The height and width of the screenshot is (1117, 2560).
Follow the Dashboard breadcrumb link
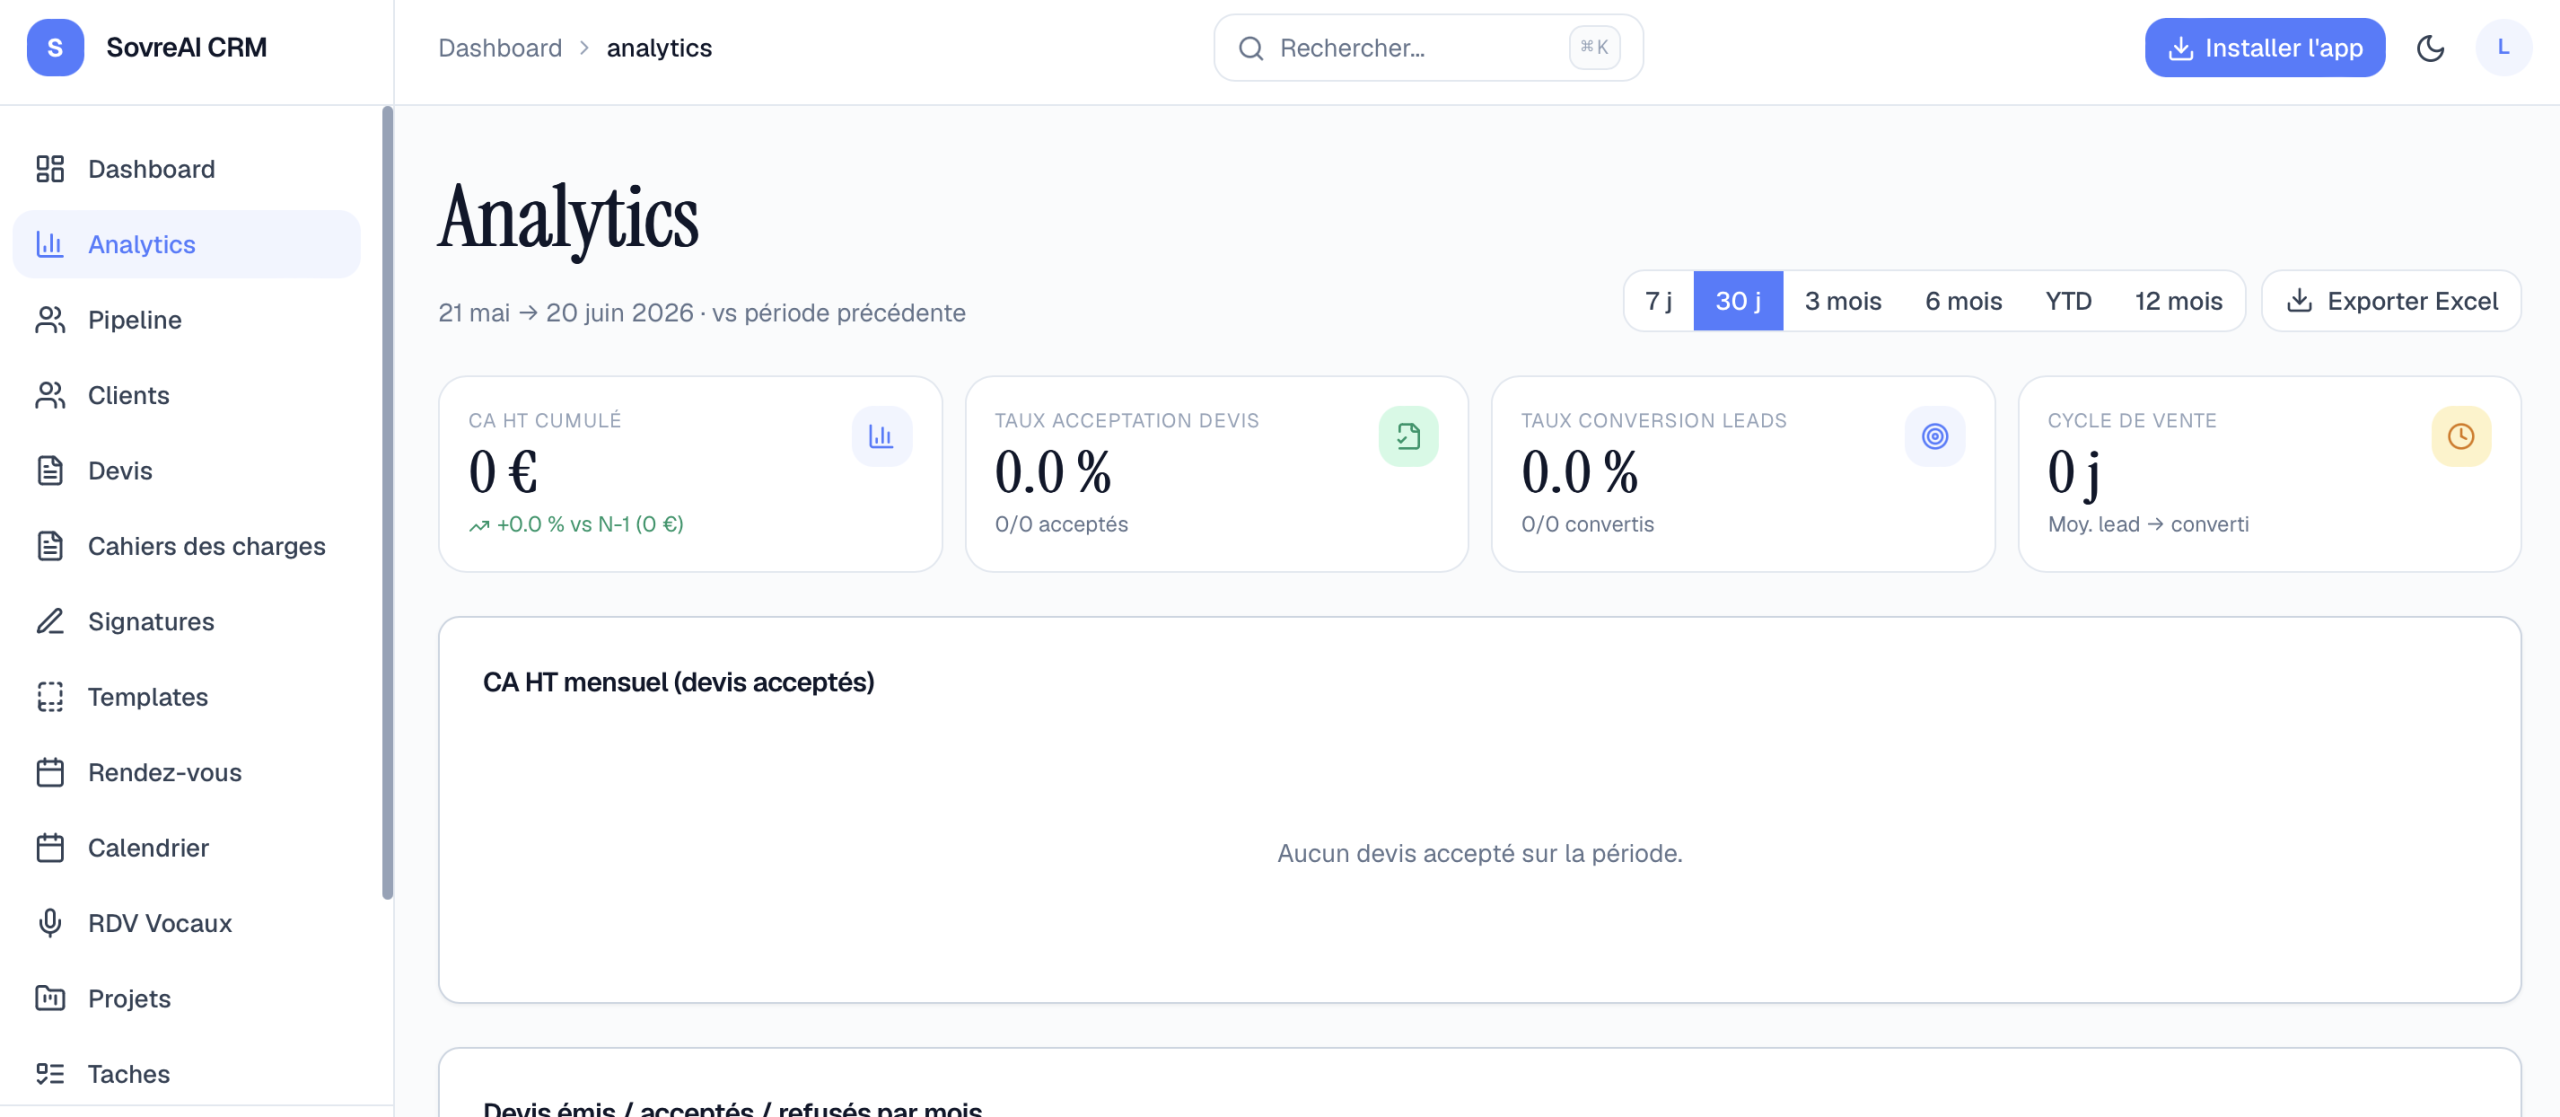coord(500,48)
